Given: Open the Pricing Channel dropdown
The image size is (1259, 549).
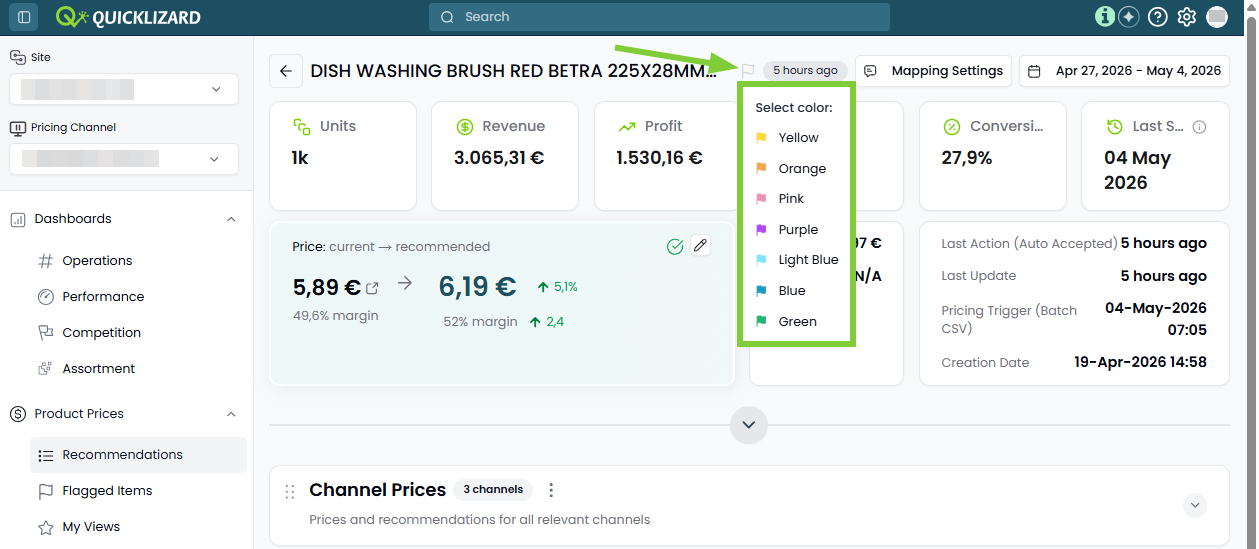Looking at the screenshot, I should tap(124, 159).
